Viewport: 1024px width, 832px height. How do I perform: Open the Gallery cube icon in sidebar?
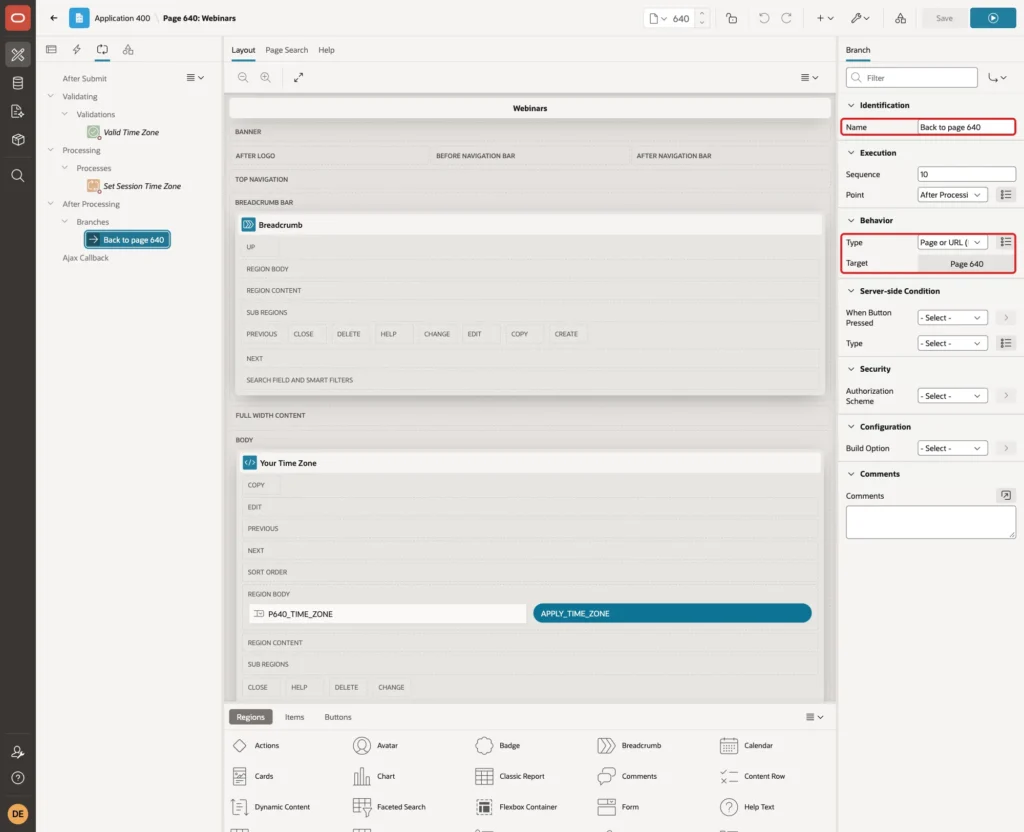[18, 139]
